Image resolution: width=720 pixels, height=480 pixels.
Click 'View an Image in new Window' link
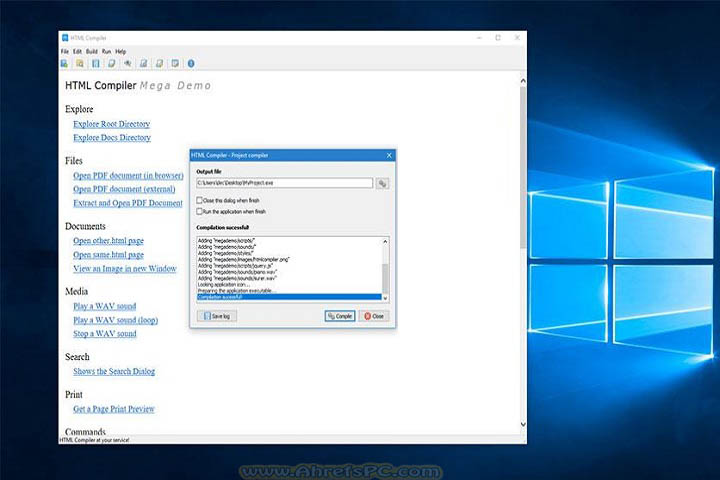point(124,268)
